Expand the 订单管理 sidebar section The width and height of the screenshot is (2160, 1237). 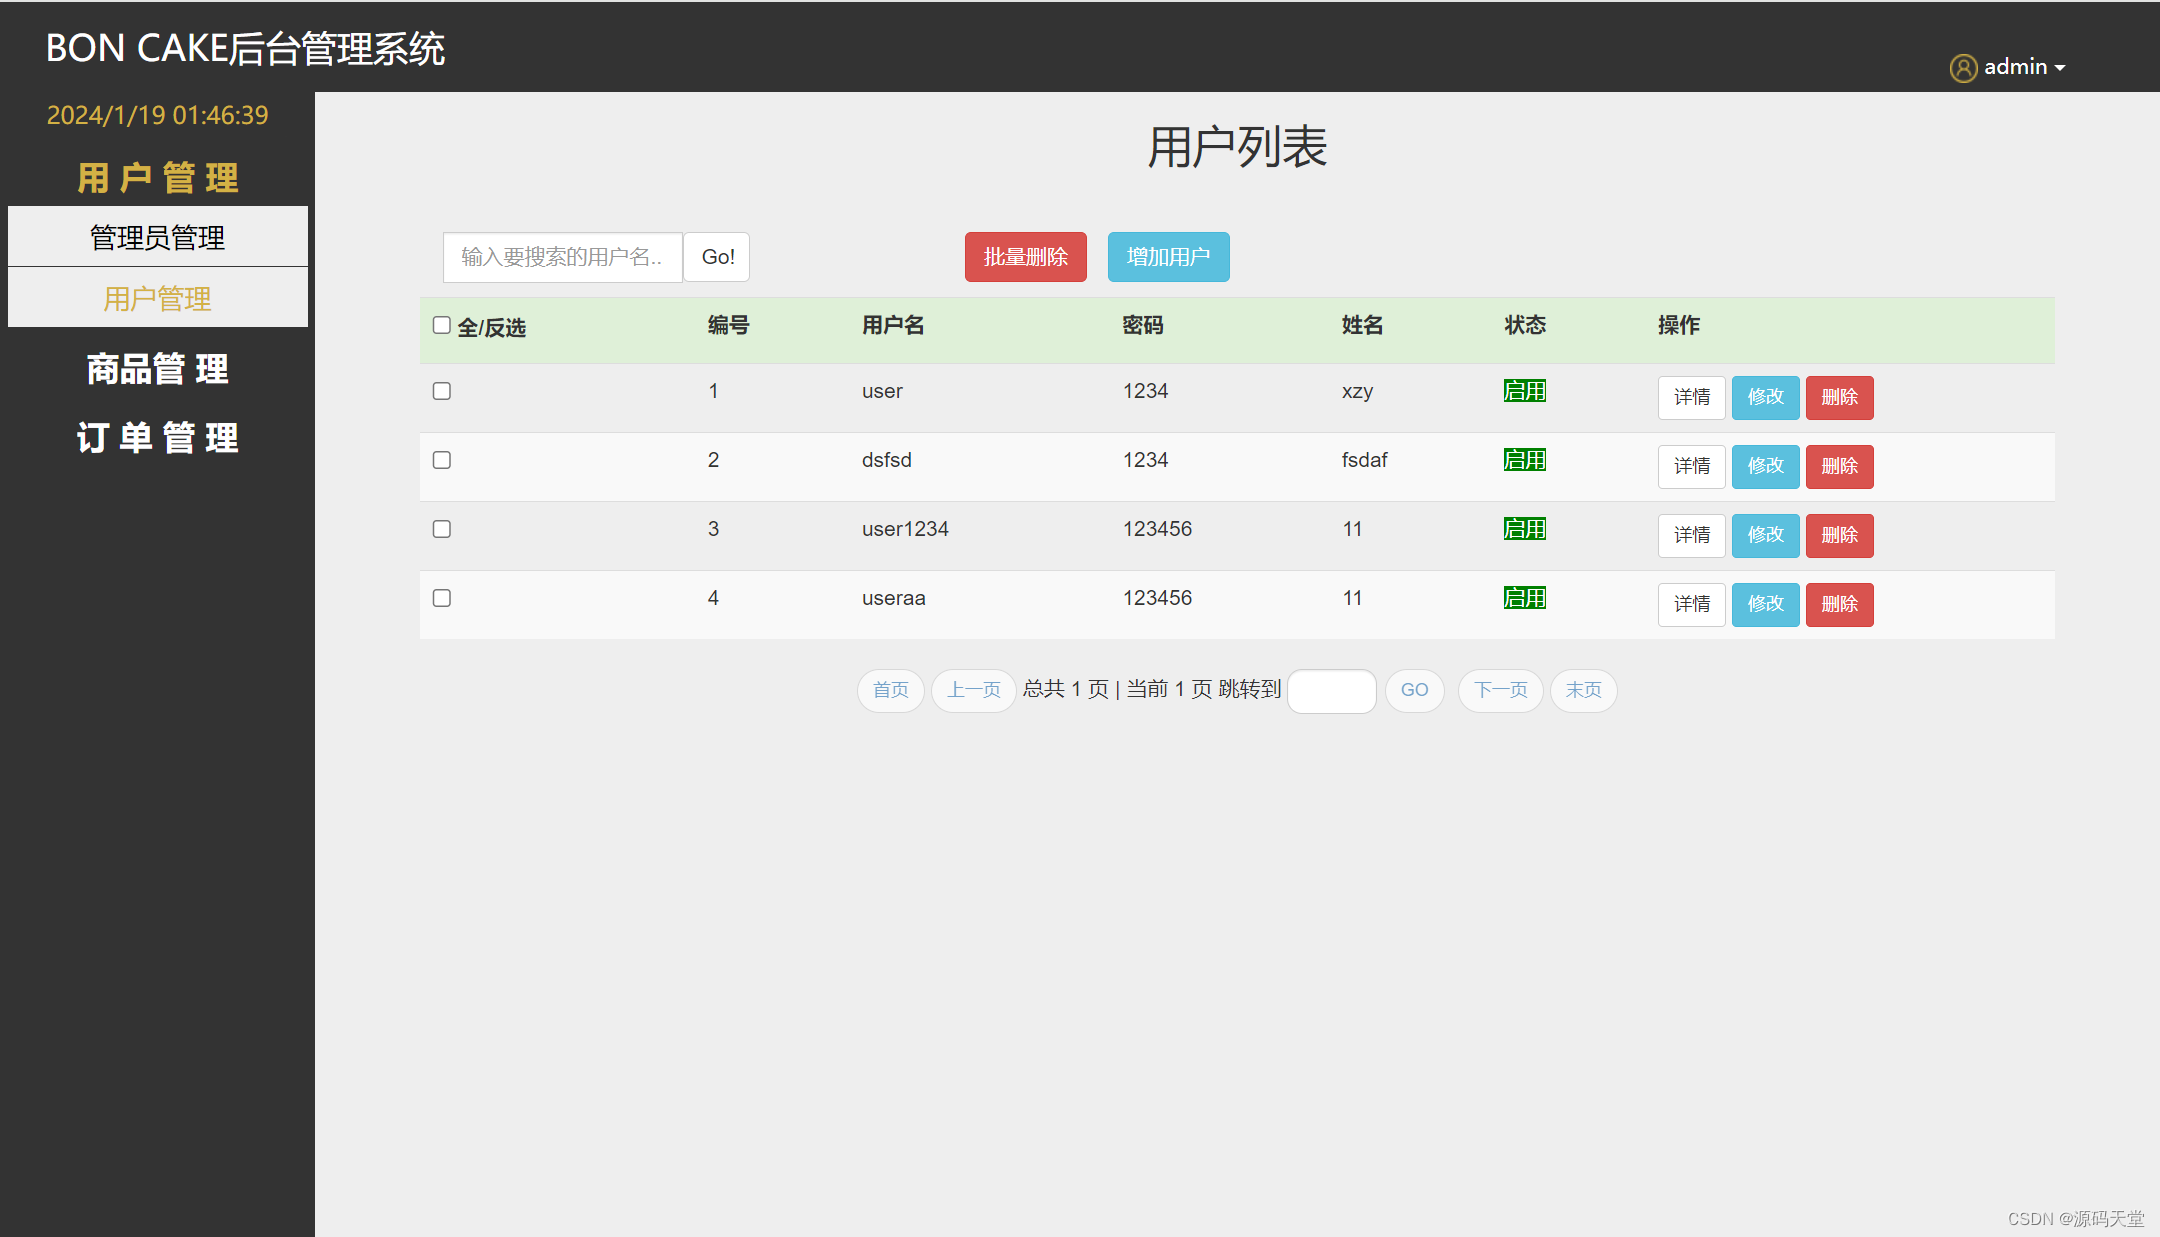pos(158,438)
